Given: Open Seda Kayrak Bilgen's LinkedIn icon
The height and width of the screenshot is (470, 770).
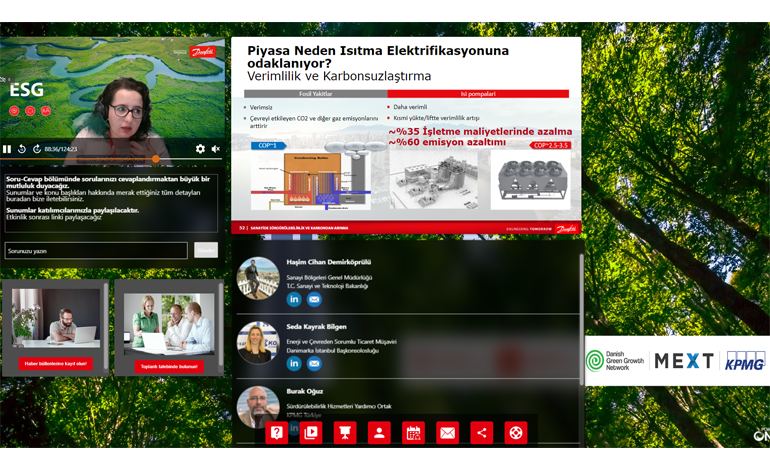Looking at the screenshot, I should (294, 363).
